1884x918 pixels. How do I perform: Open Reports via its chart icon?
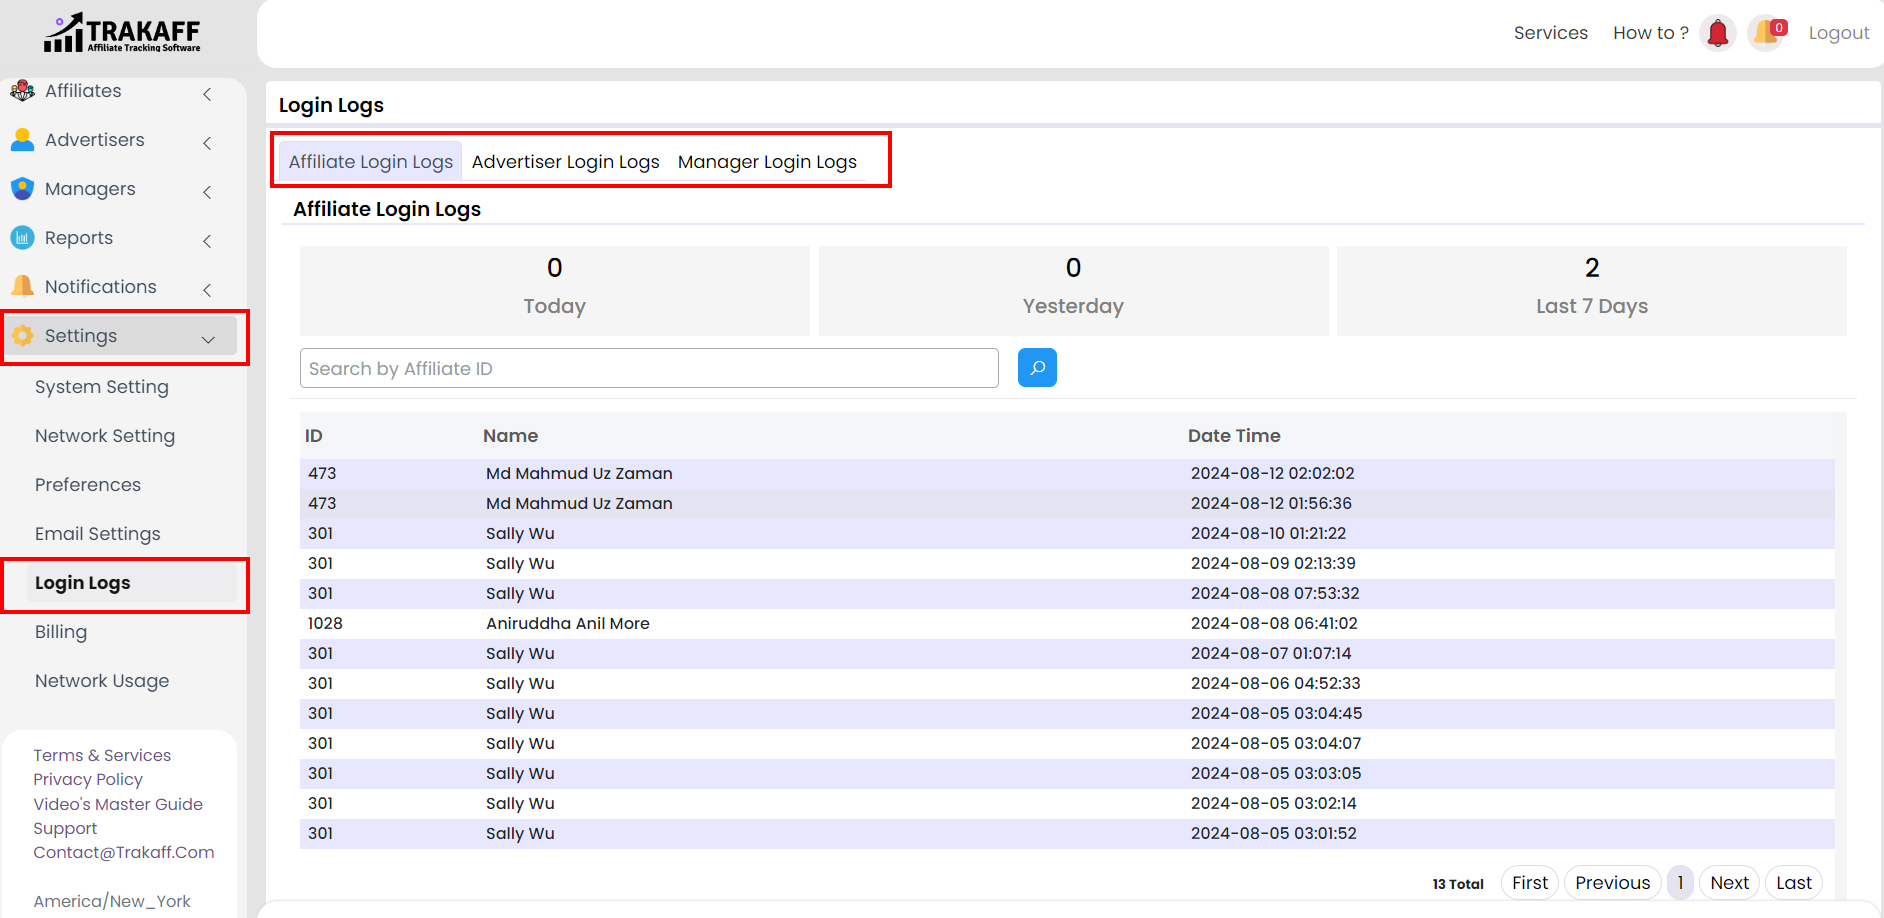click(22, 238)
